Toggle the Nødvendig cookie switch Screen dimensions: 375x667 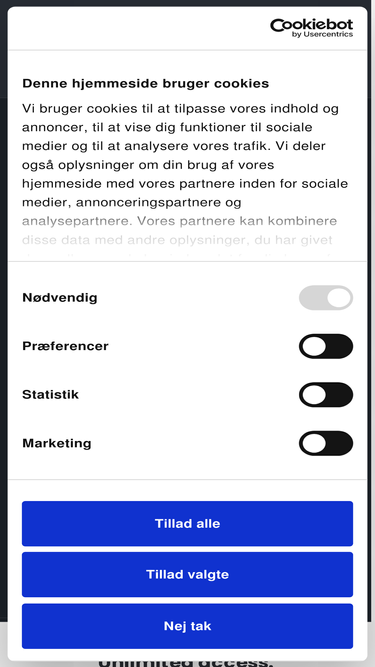(326, 298)
